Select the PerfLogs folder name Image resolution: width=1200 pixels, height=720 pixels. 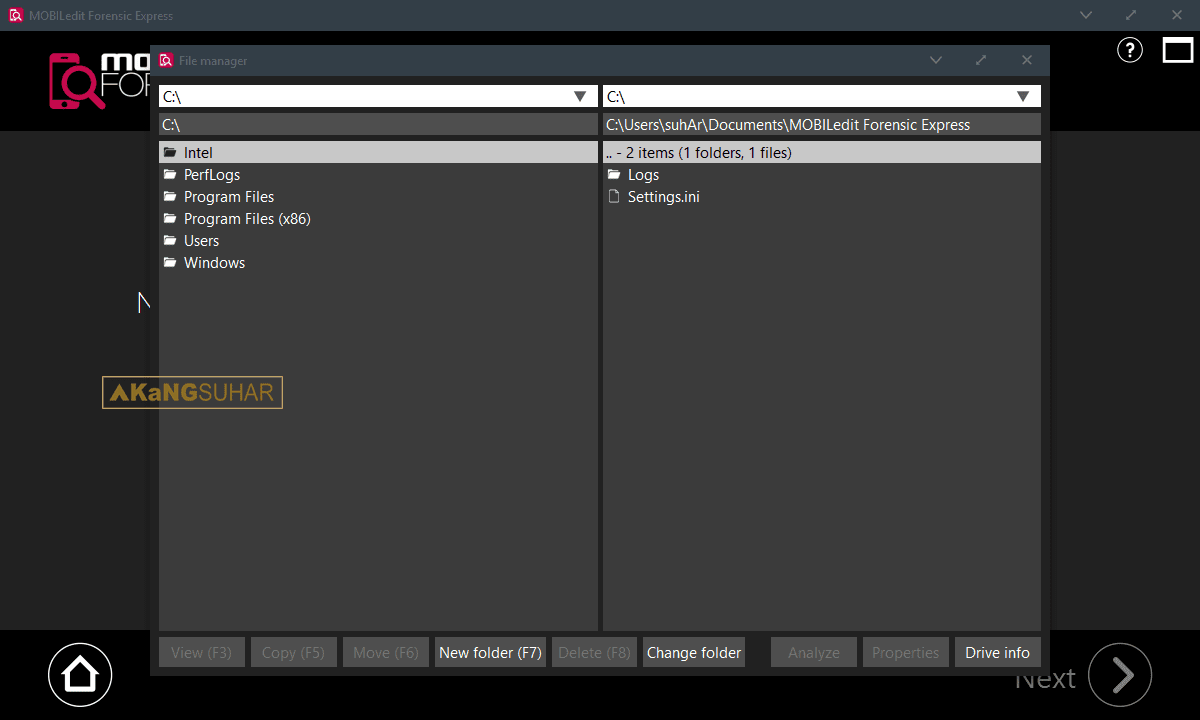212,175
